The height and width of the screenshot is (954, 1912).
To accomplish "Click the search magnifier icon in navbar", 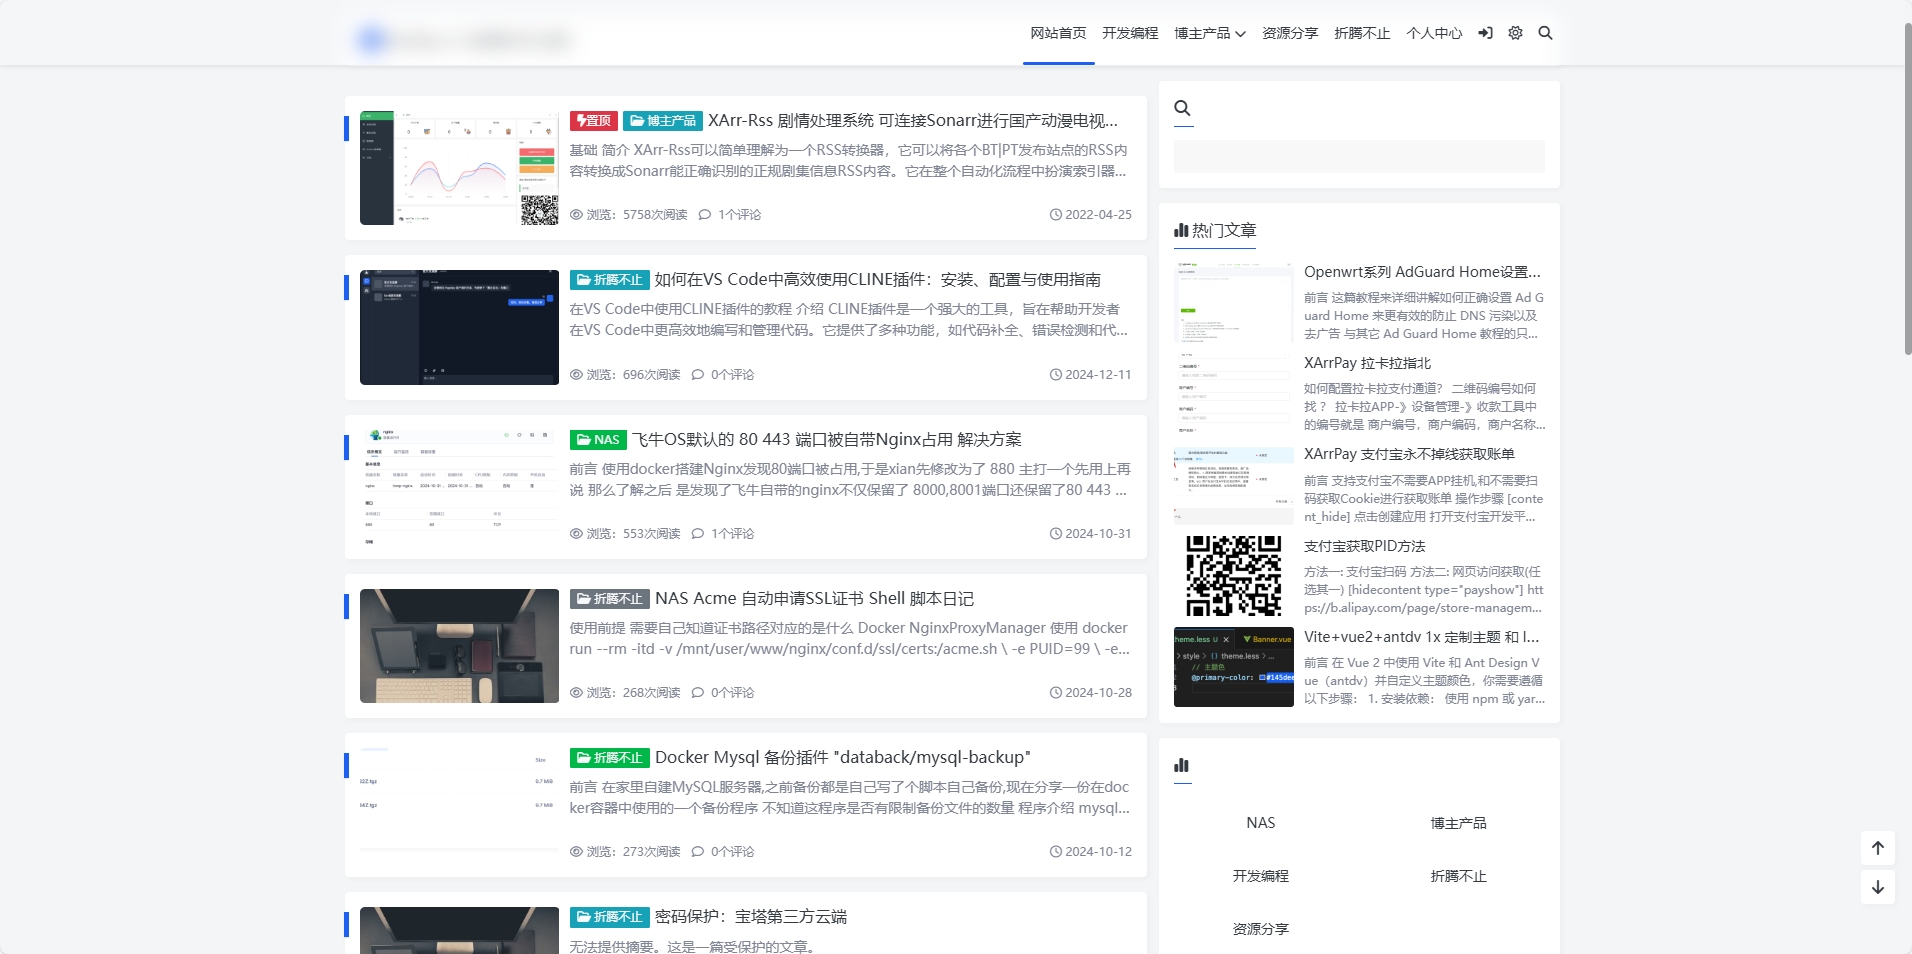I will (x=1545, y=33).
